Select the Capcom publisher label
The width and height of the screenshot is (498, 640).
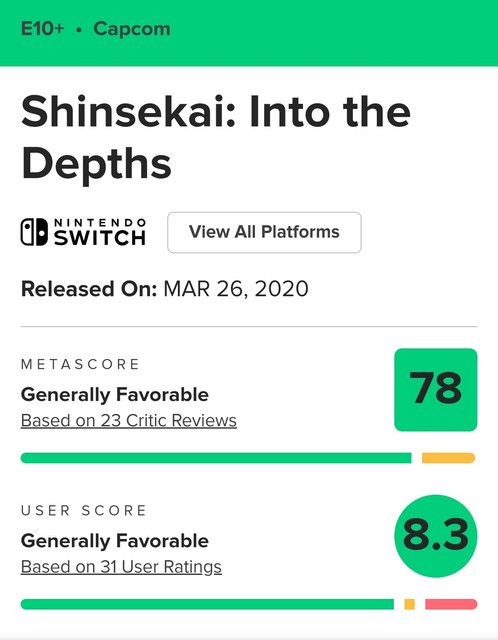(132, 29)
